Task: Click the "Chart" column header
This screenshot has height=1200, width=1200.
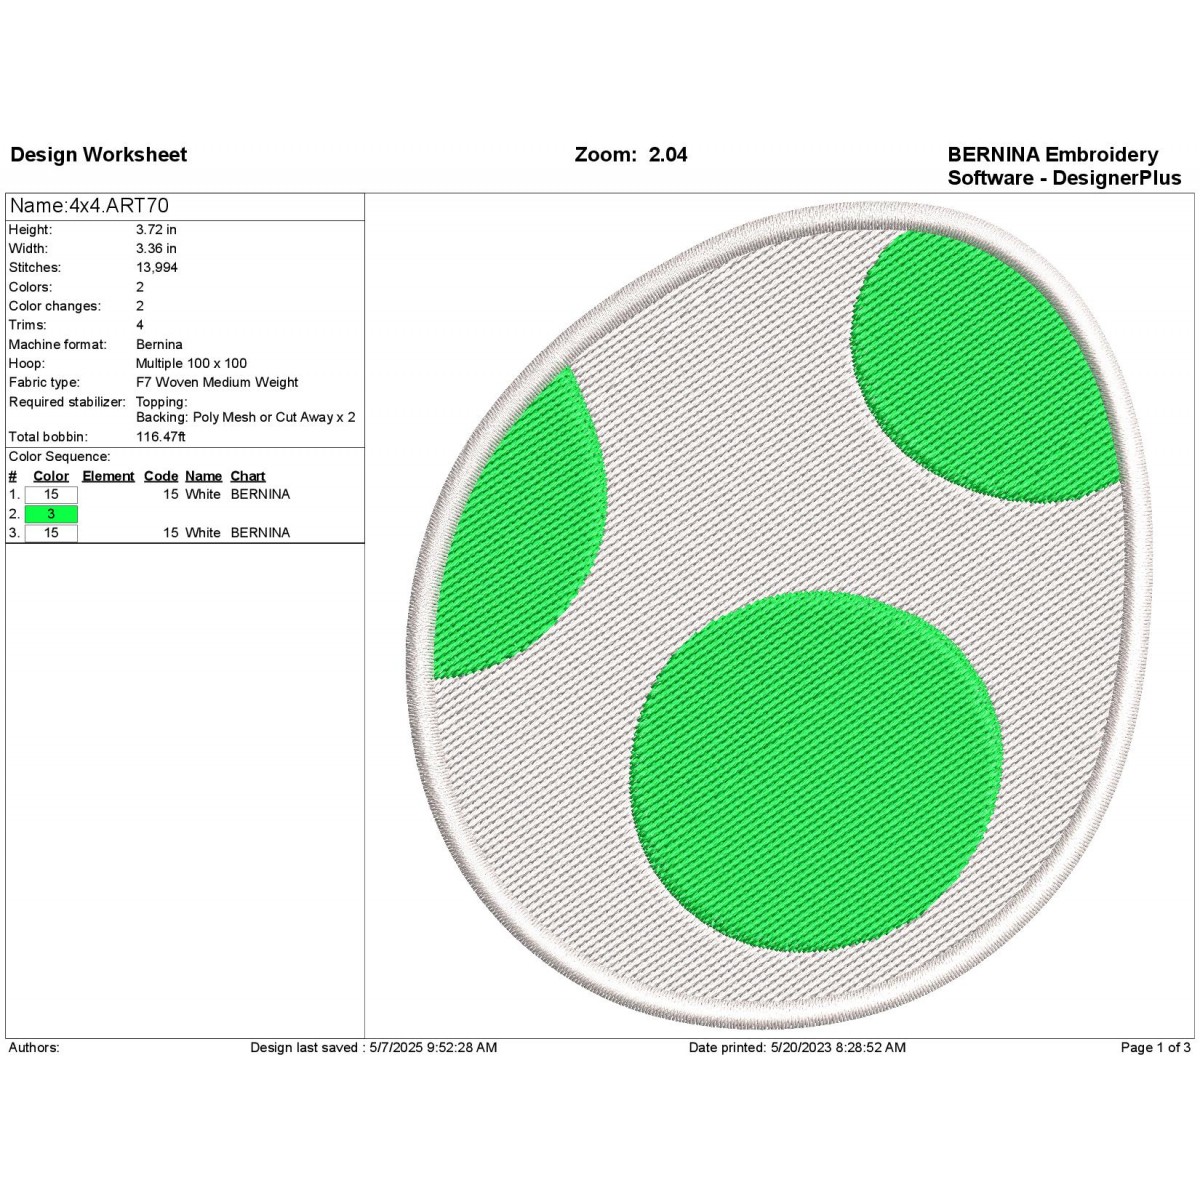Action: point(248,476)
